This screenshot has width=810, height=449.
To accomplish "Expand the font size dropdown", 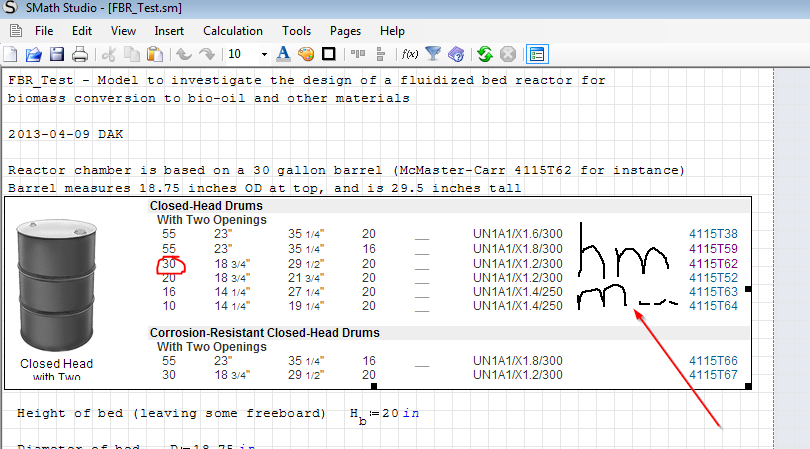I will (x=264, y=54).
